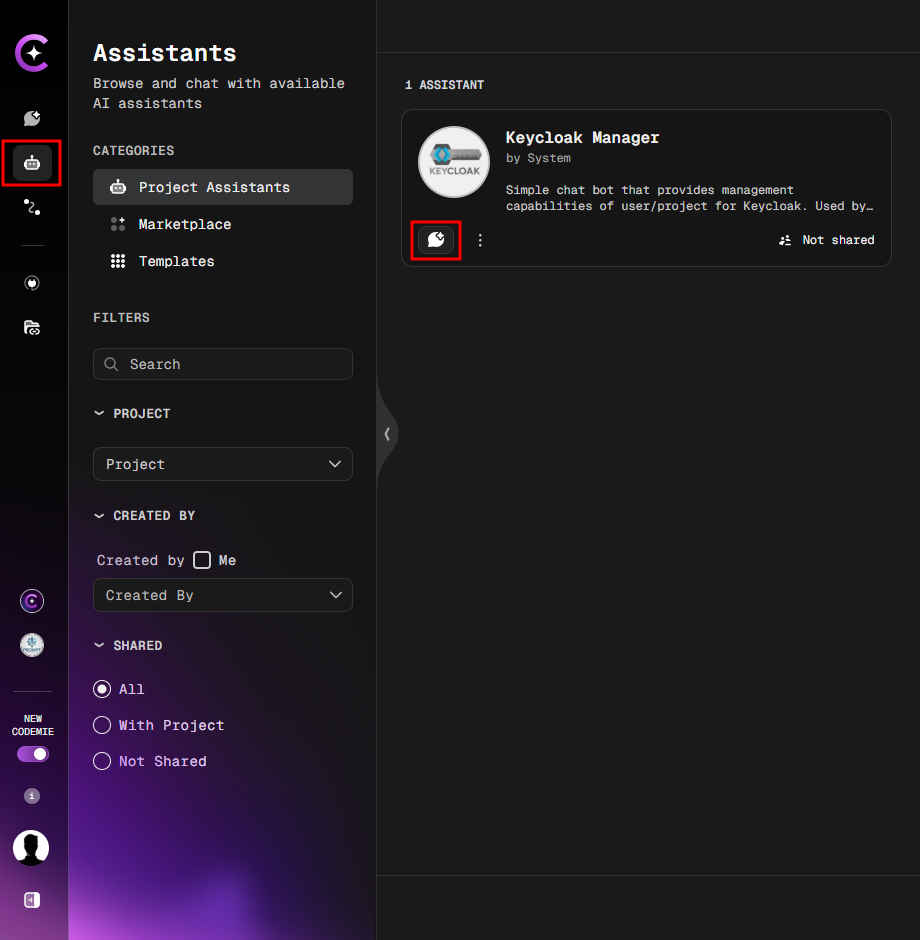Open the Created By dropdown
Viewport: 920px width, 940px height.
[x=222, y=595]
